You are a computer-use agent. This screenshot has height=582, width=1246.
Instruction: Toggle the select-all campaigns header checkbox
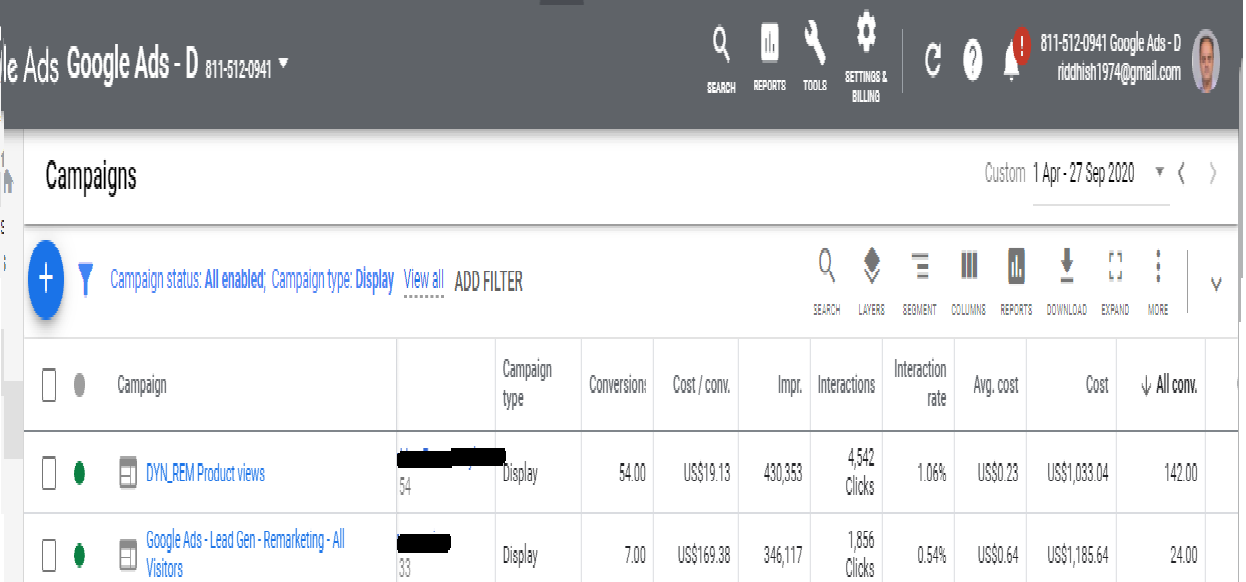tap(49, 385)
